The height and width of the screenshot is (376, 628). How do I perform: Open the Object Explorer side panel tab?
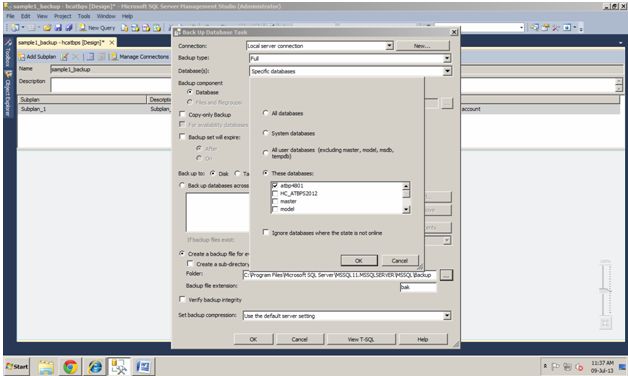coord(8,94)
